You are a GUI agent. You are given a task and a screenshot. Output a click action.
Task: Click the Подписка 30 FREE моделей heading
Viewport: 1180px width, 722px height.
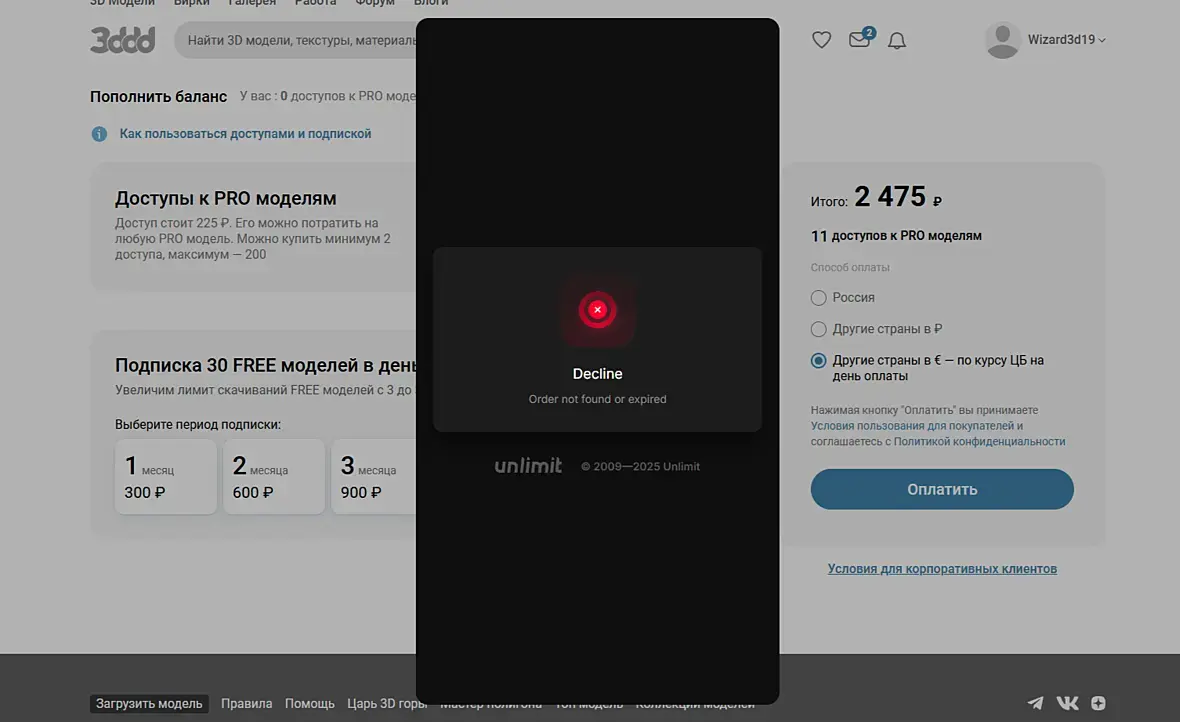[265, 365]
